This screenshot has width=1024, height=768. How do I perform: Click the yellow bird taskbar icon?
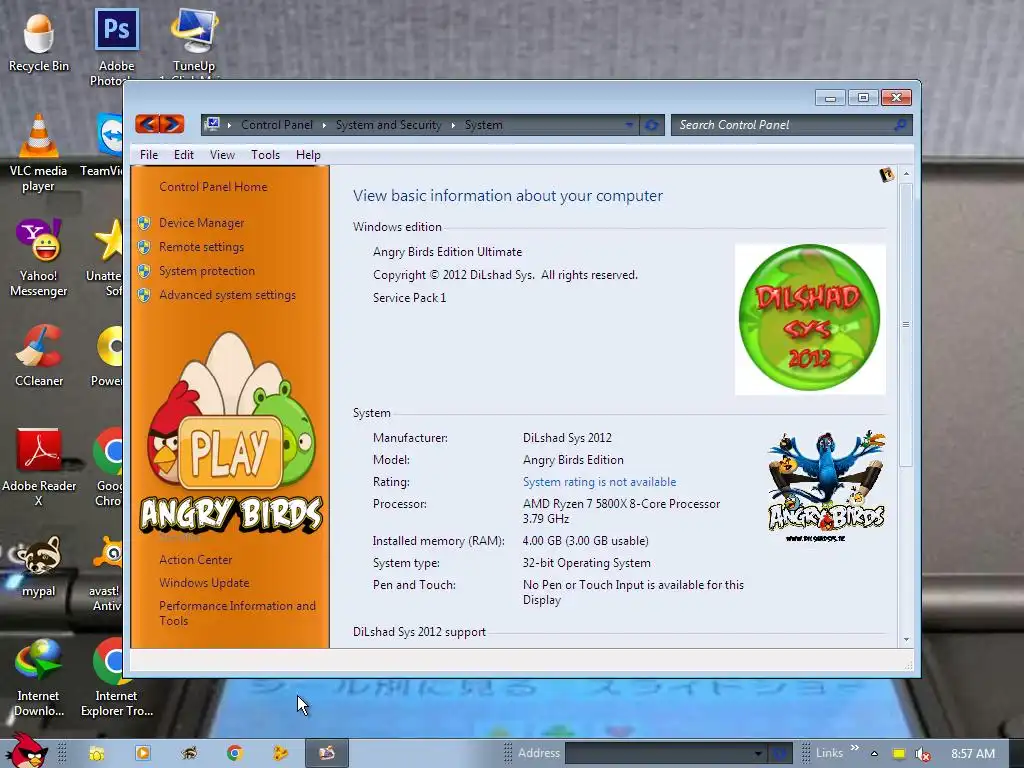[280, 753]
